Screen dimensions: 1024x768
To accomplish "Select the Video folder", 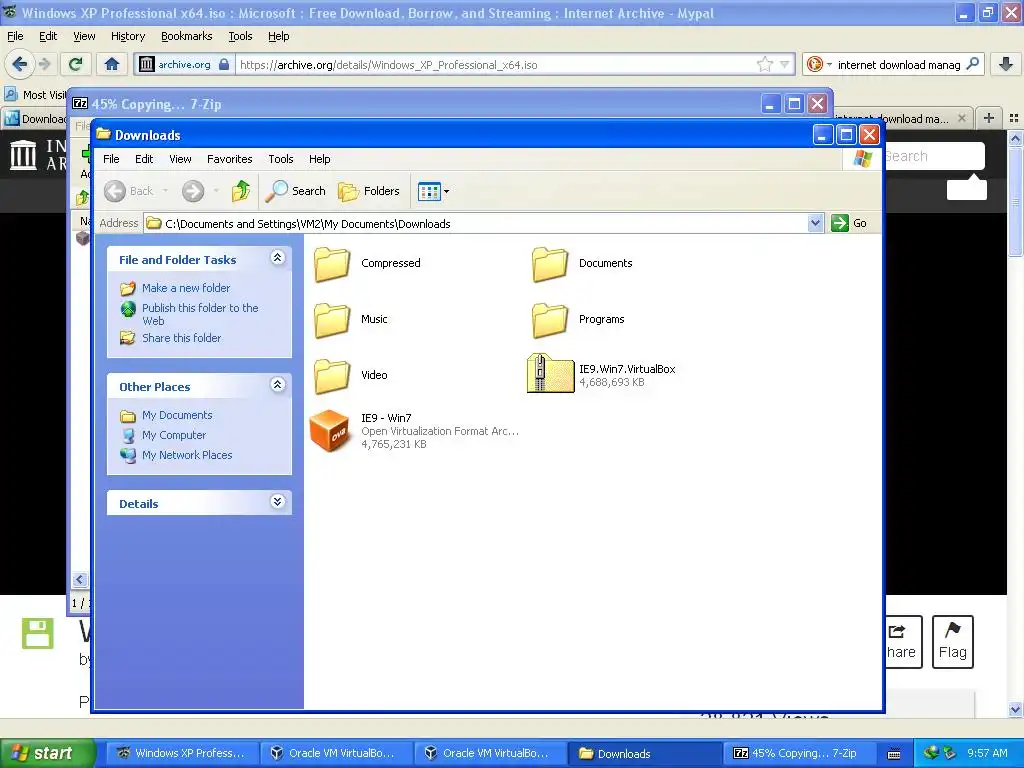I will [351, 376].
